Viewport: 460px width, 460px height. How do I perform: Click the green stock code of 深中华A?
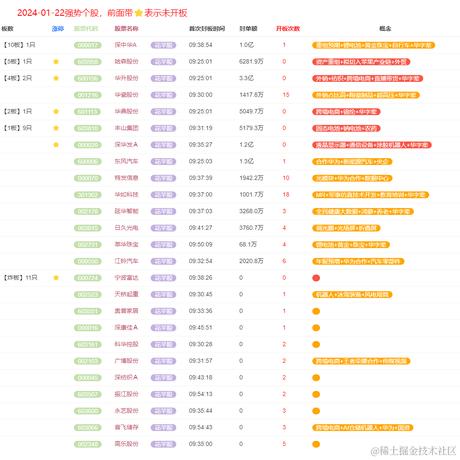[x=88, y=45]
